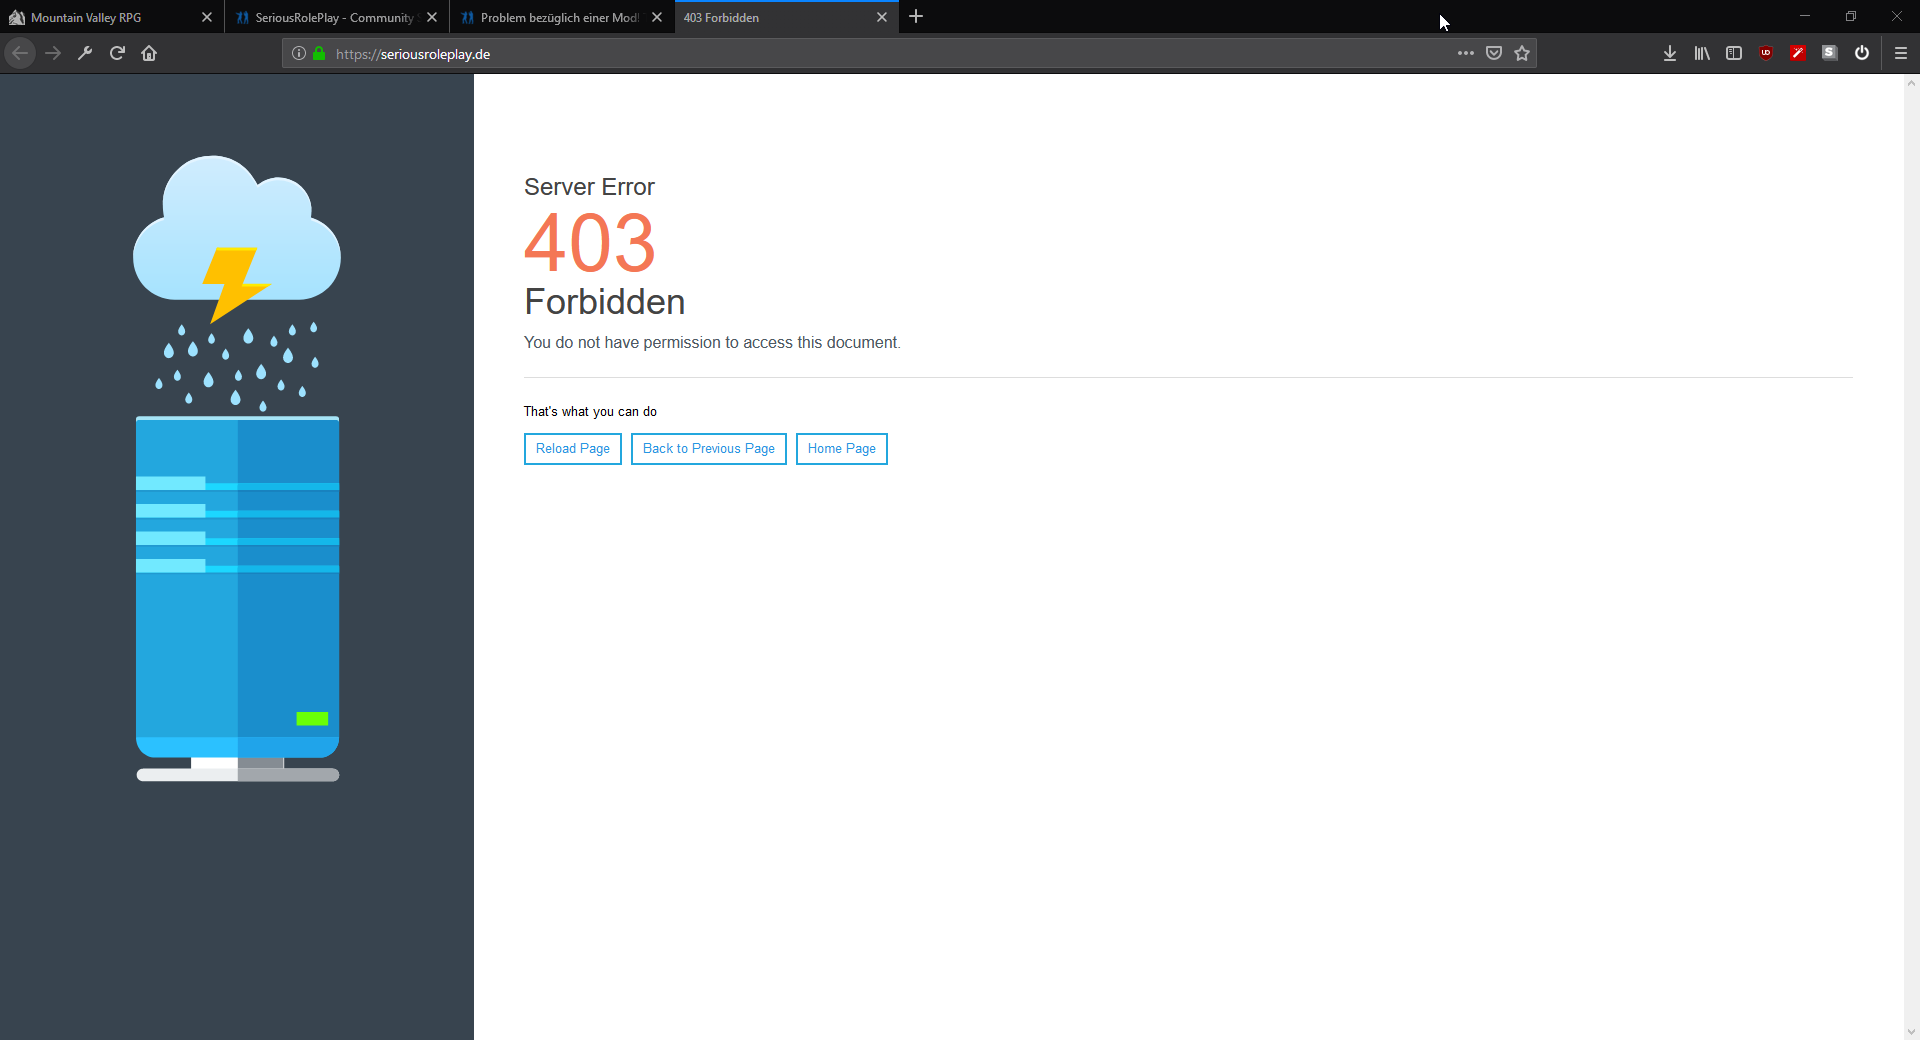Show site information via info icon
Image resolution: width=1920 pixels, height=1040 pixels.
tap(299, 53)
